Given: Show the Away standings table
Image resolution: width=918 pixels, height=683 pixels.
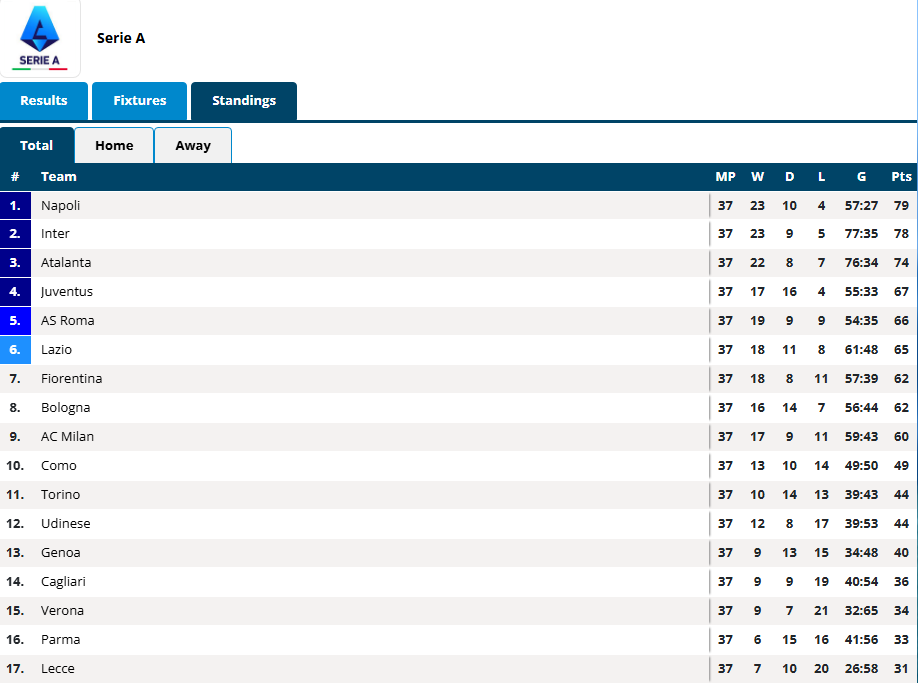Looking at the screenshot, I should 193,145.
